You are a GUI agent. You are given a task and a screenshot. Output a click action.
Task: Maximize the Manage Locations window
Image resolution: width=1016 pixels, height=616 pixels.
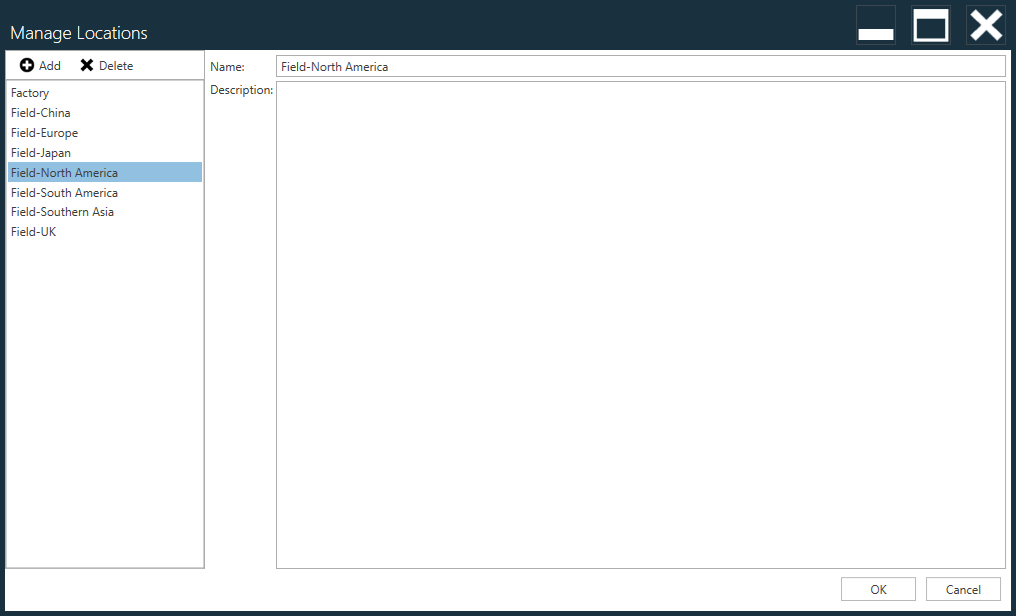[x=930, y=25]
